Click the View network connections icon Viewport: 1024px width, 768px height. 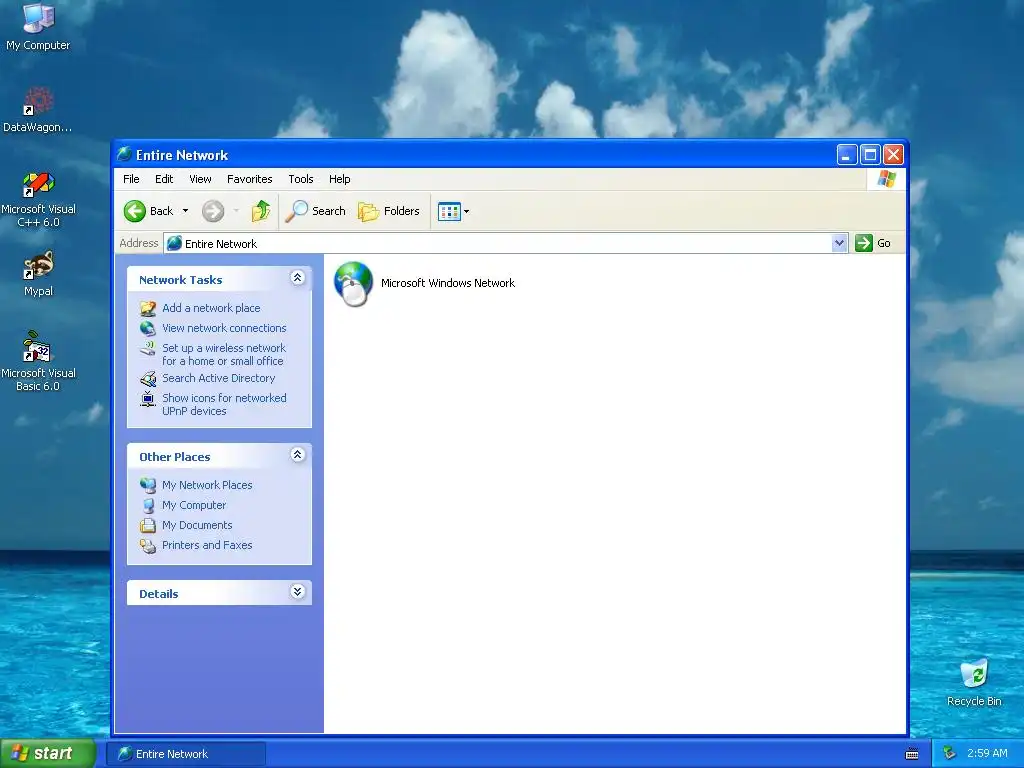pos(148,328)
